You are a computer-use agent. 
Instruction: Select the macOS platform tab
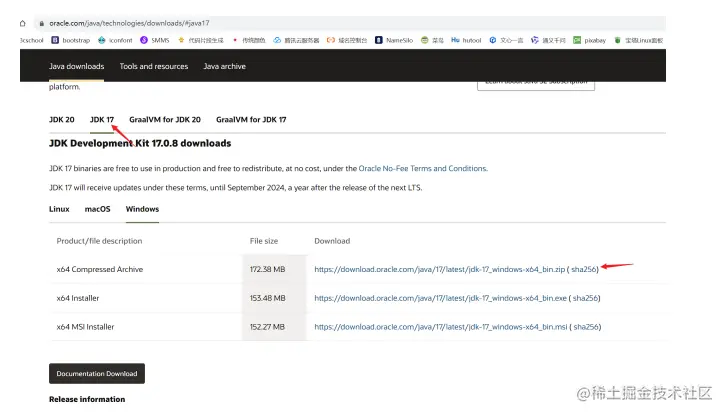[x=97, y=209]
